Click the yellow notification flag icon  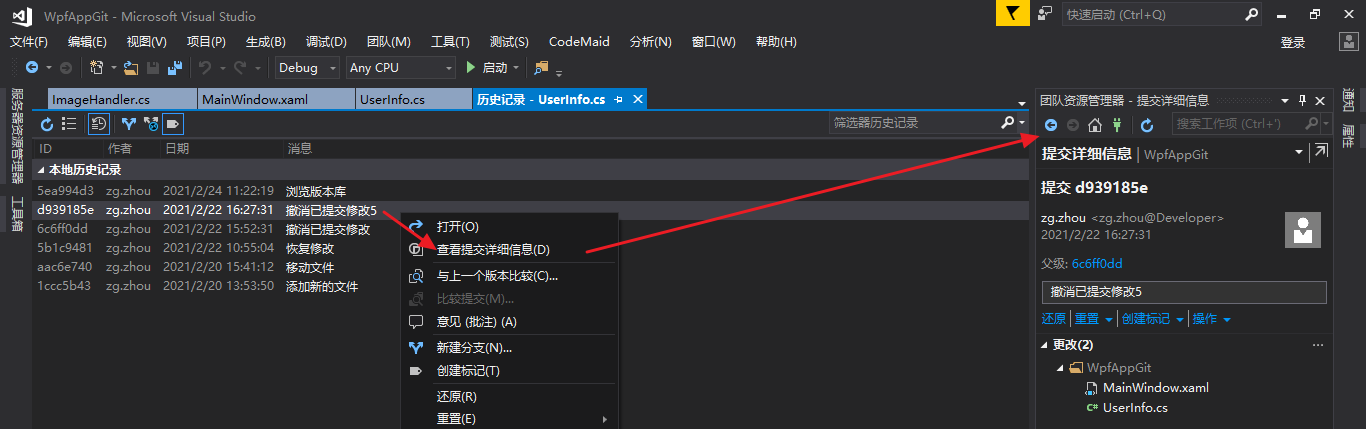point(1012,14)
